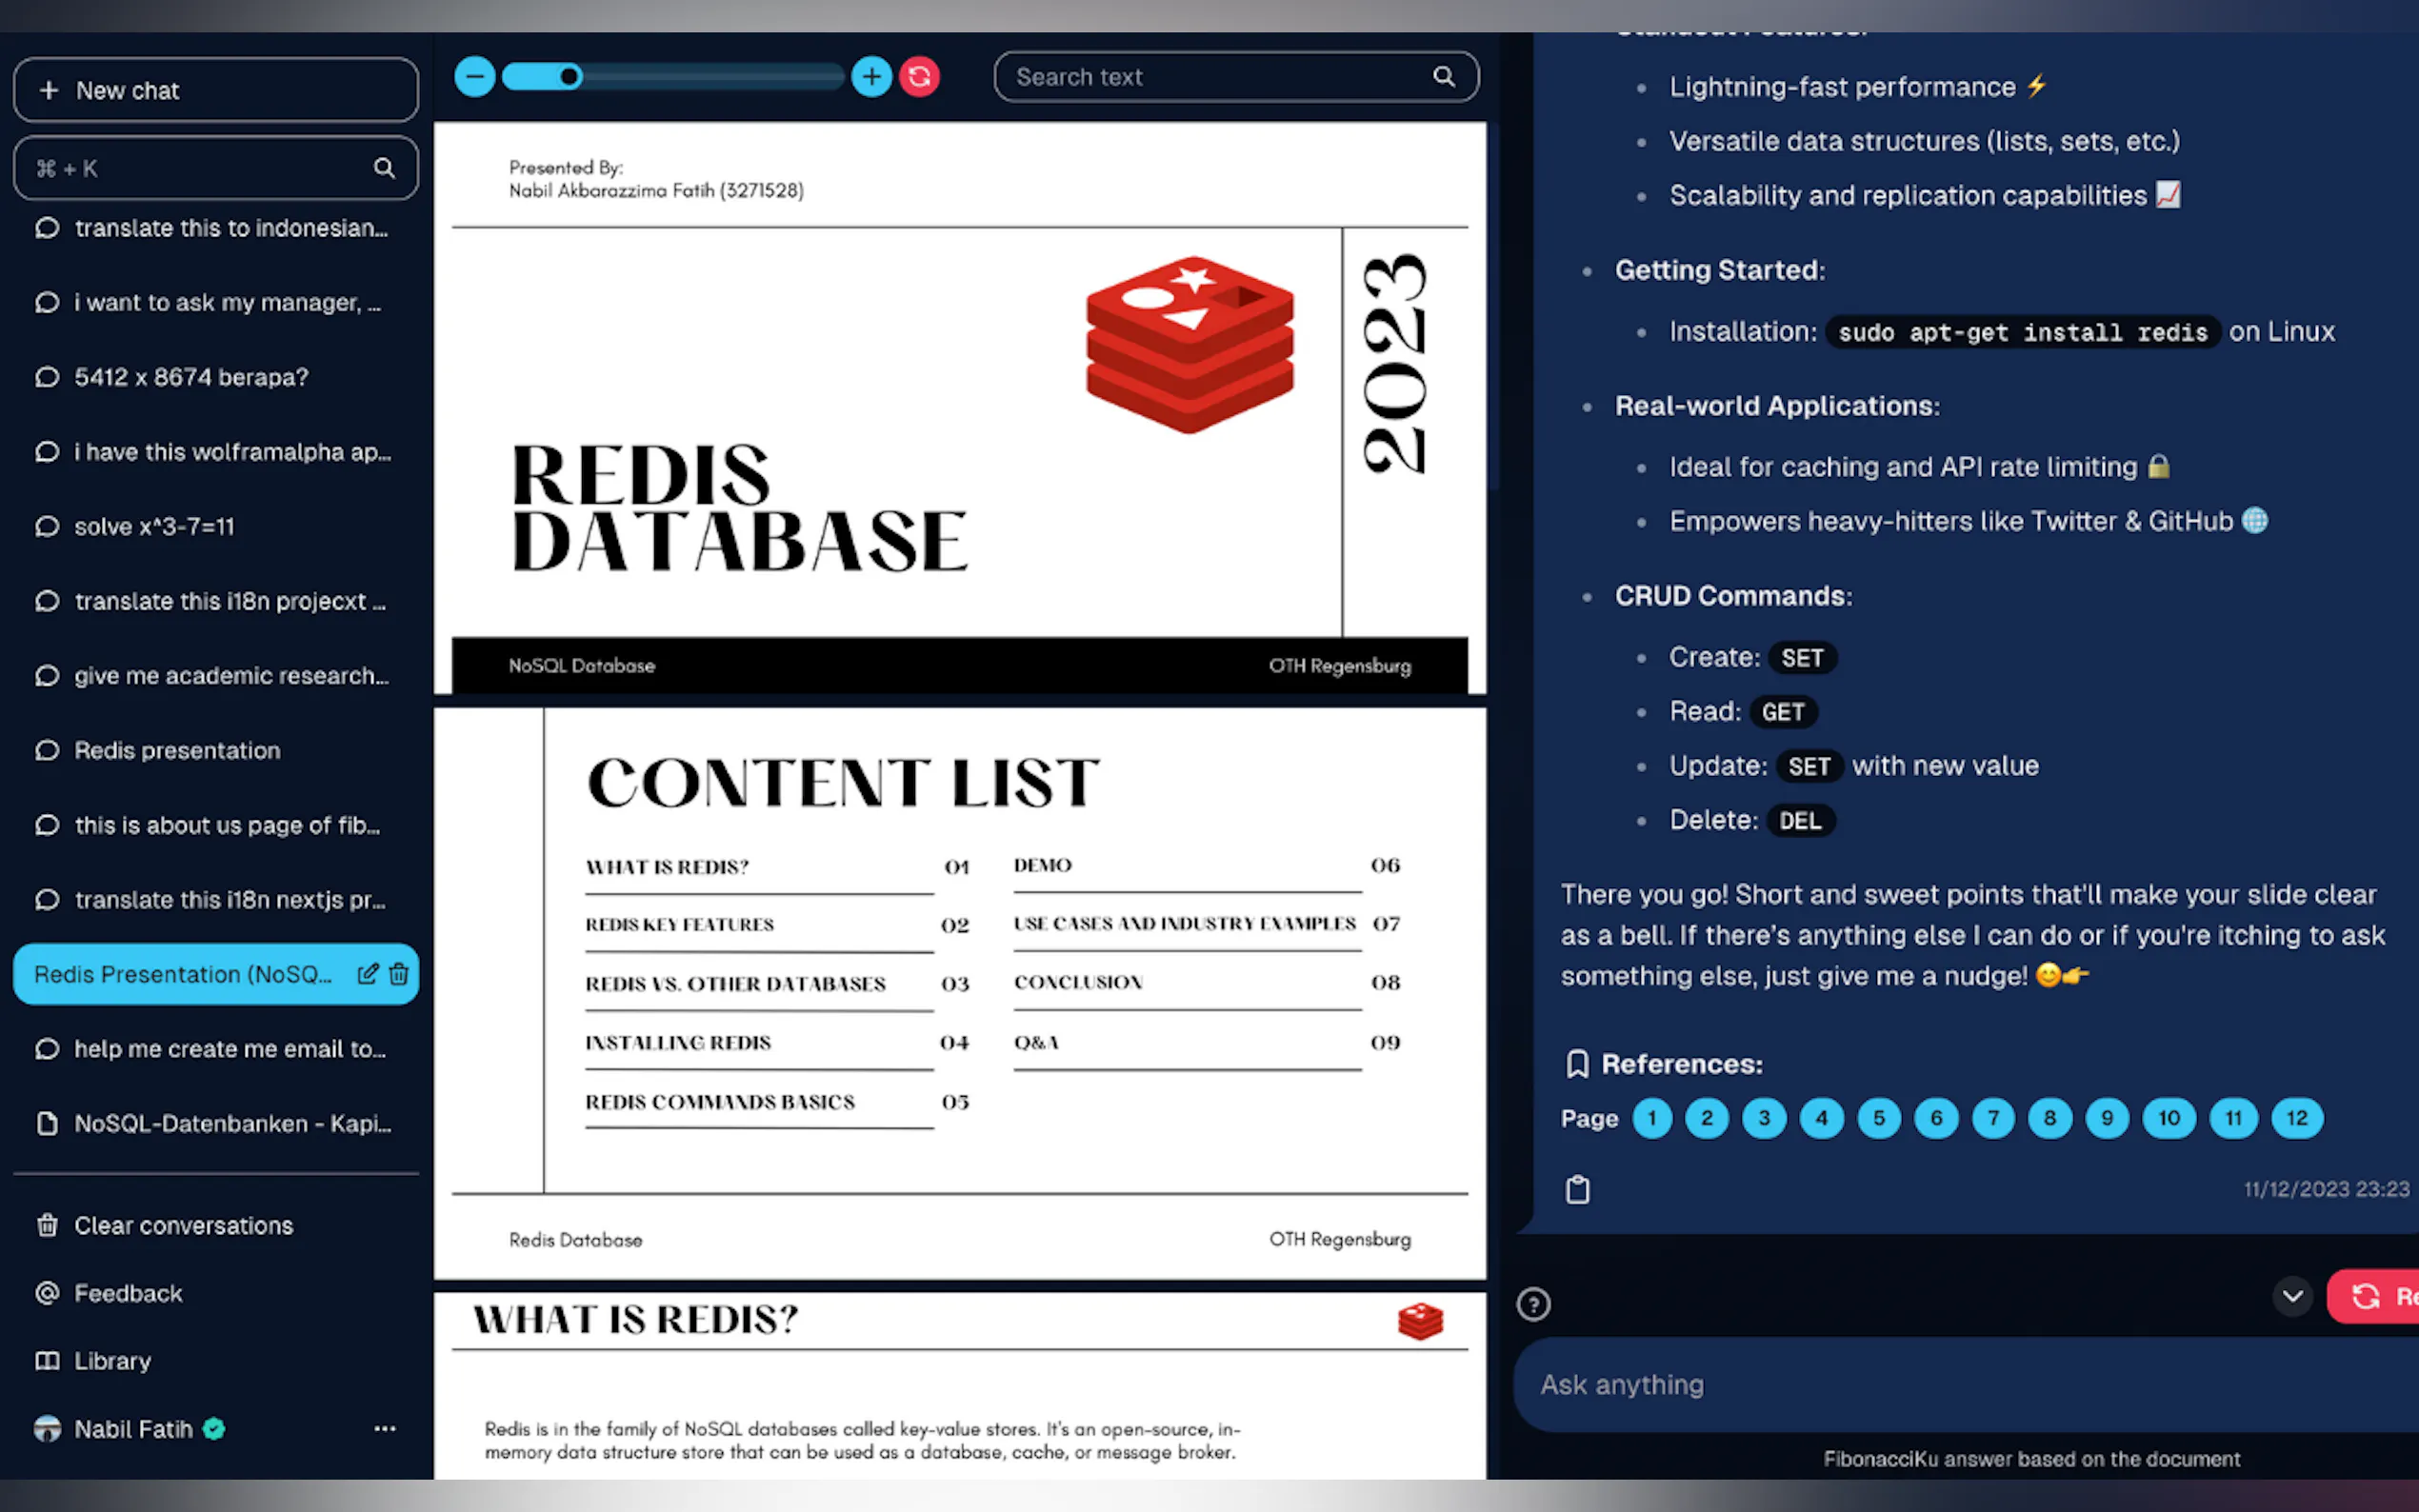Click the zoom out minus icon
This screenshot has width=2419, height=1512.
(474, 77)
